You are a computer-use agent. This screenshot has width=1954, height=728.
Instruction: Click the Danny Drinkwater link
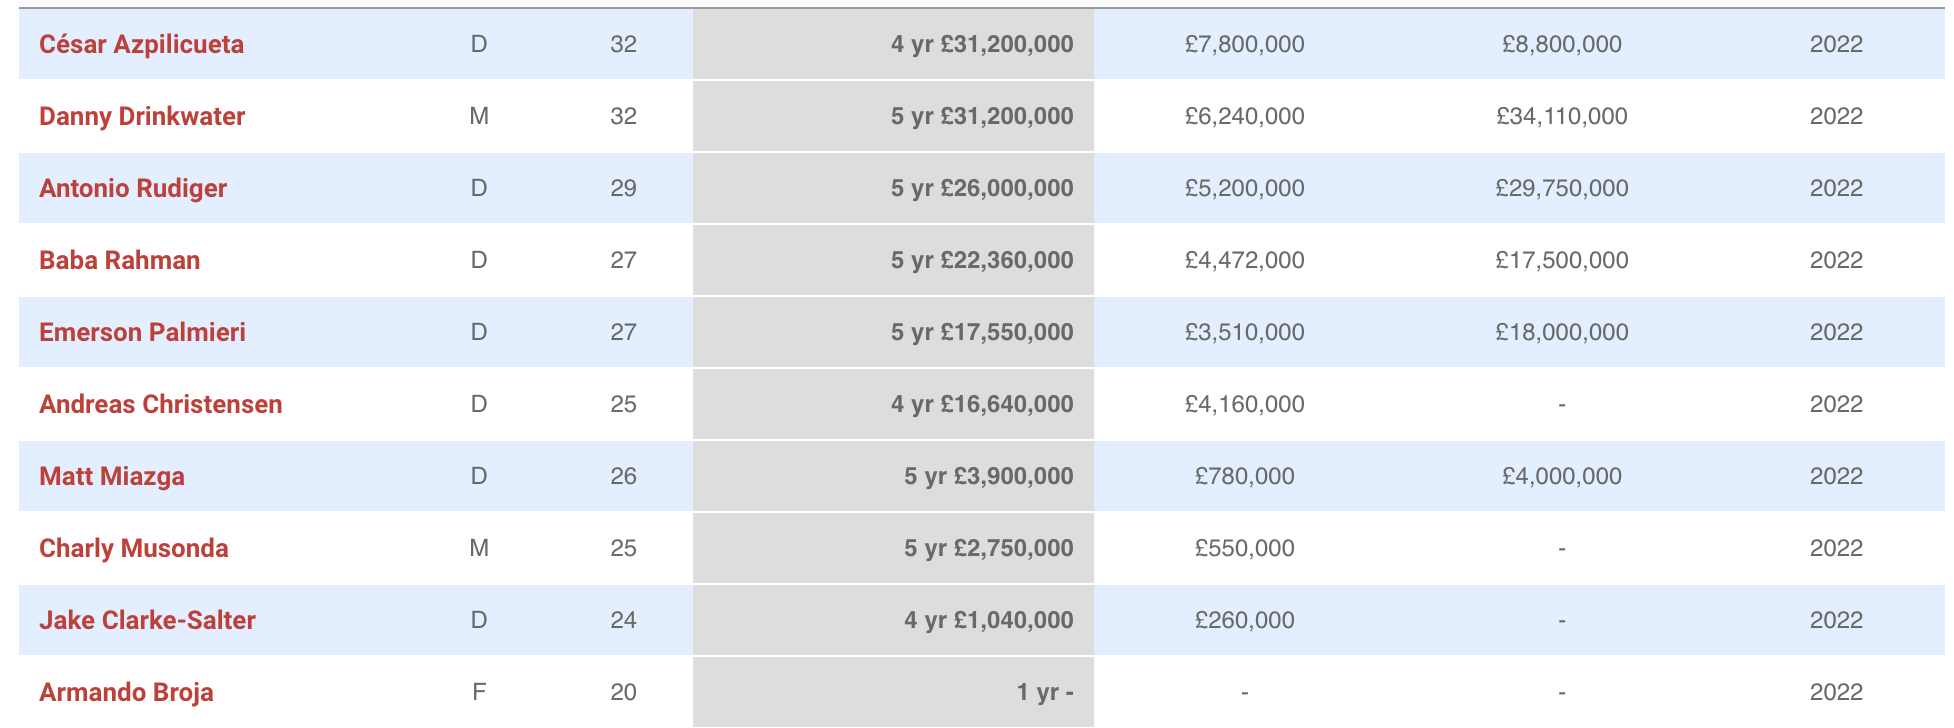click(x=142, y=116)
